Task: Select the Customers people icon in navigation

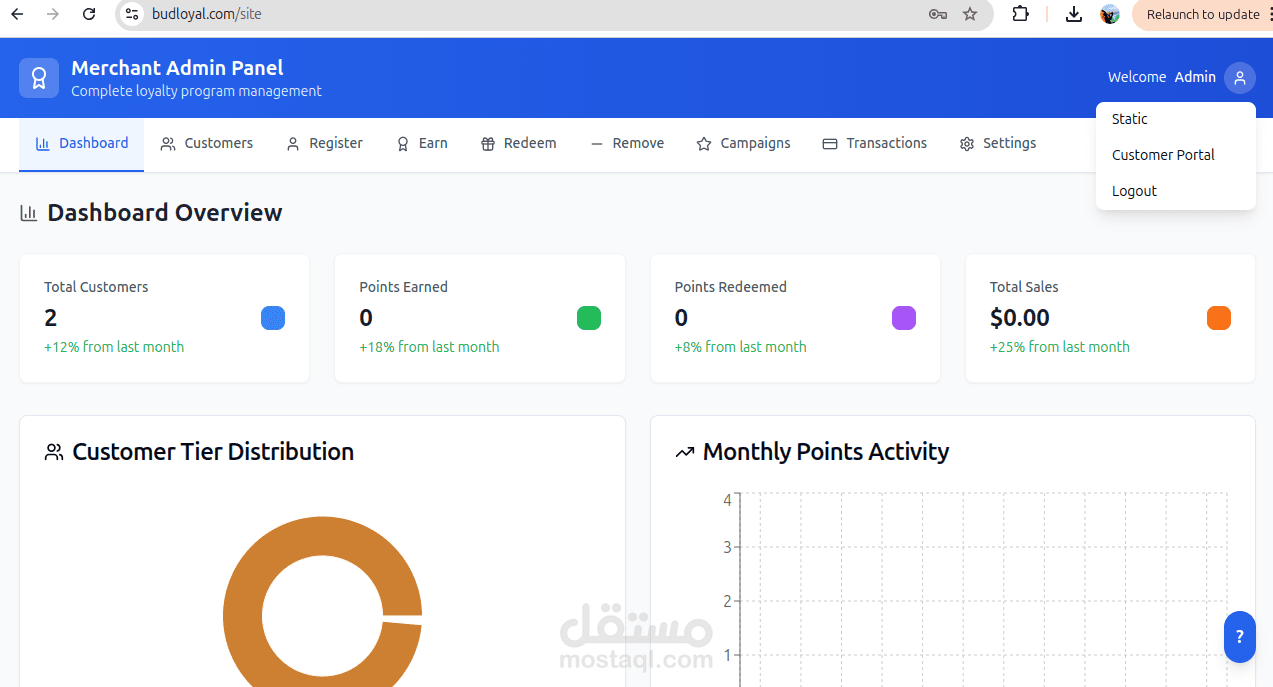Action: point(169,143)
